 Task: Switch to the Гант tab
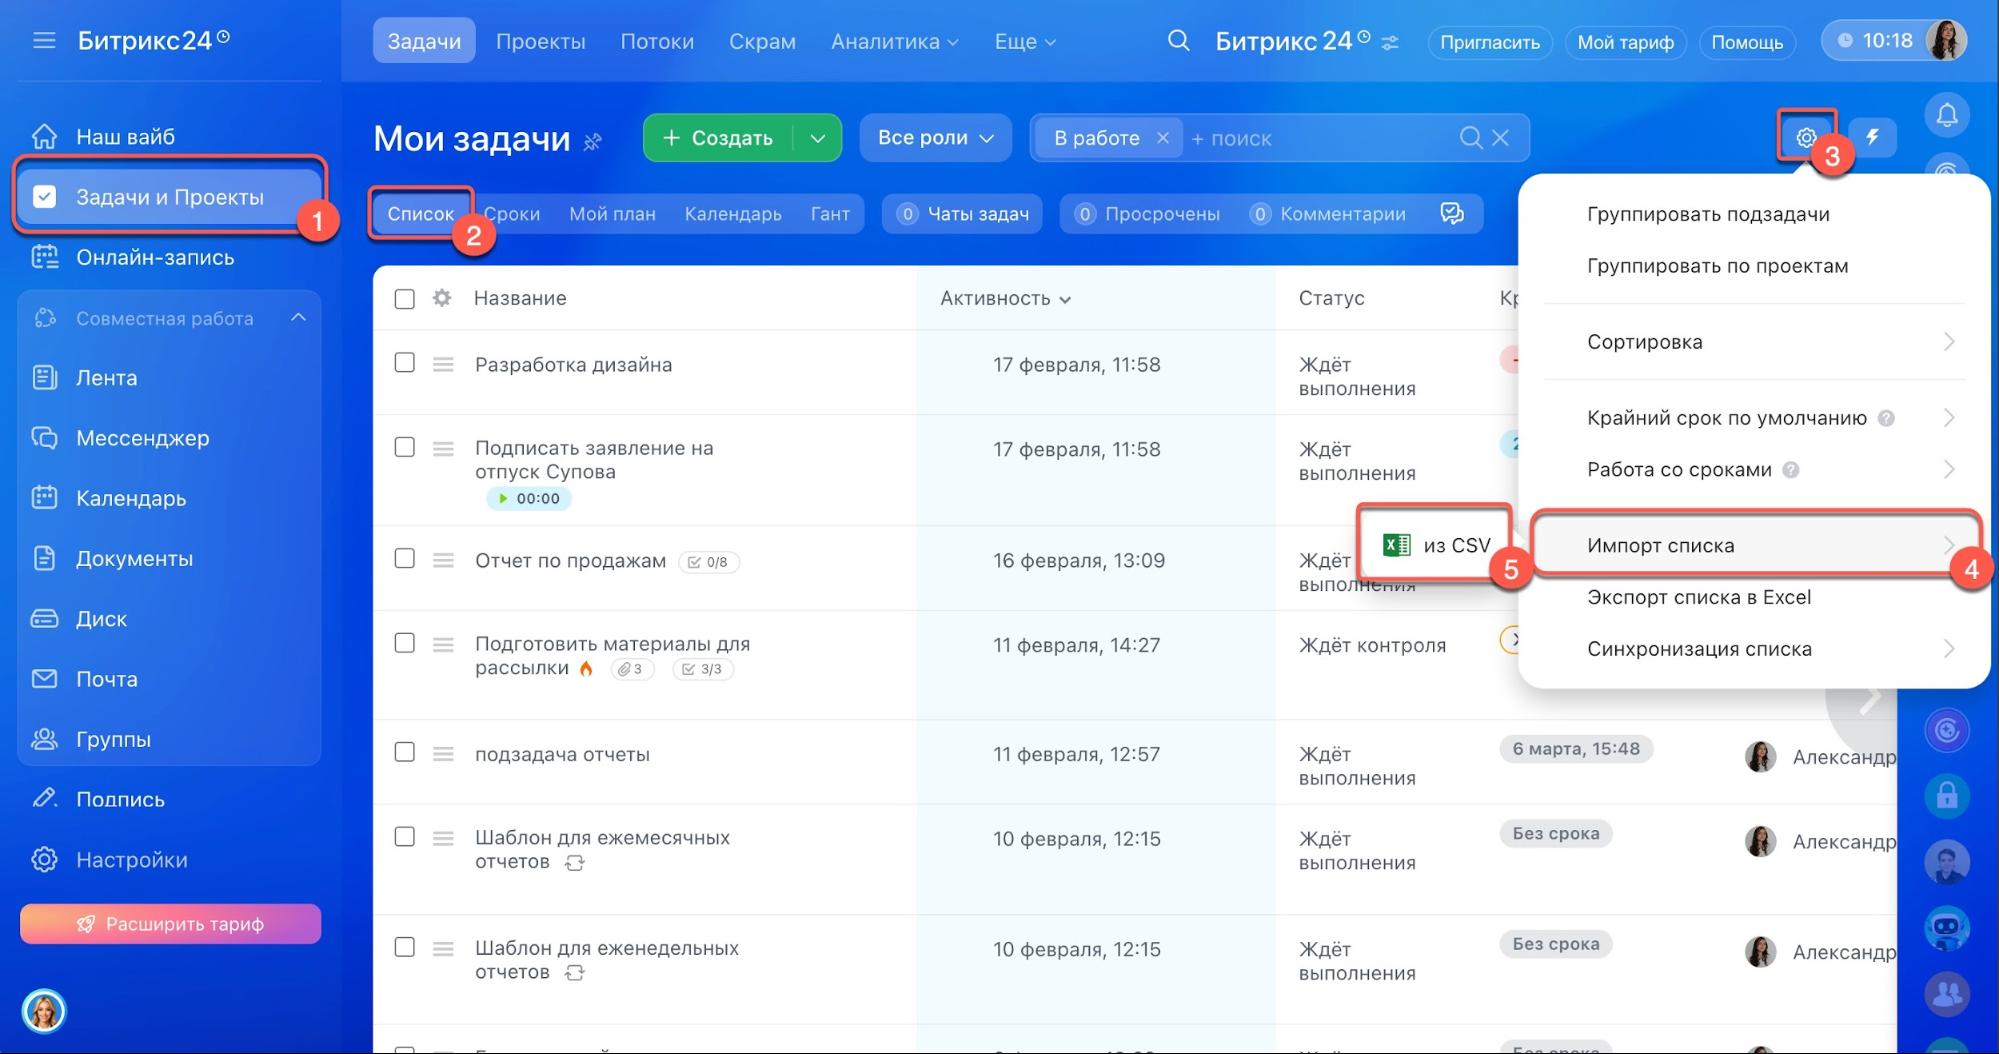pyautogui.click(x=830, y=214)
